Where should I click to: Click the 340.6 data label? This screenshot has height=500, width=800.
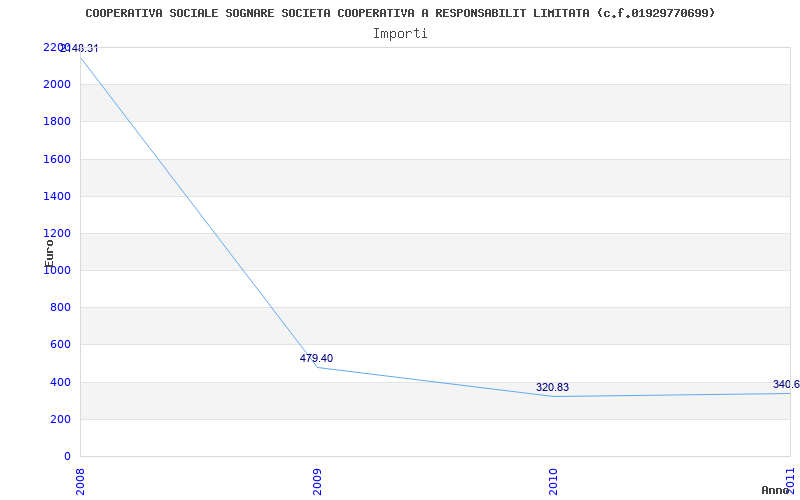[786, 385]
